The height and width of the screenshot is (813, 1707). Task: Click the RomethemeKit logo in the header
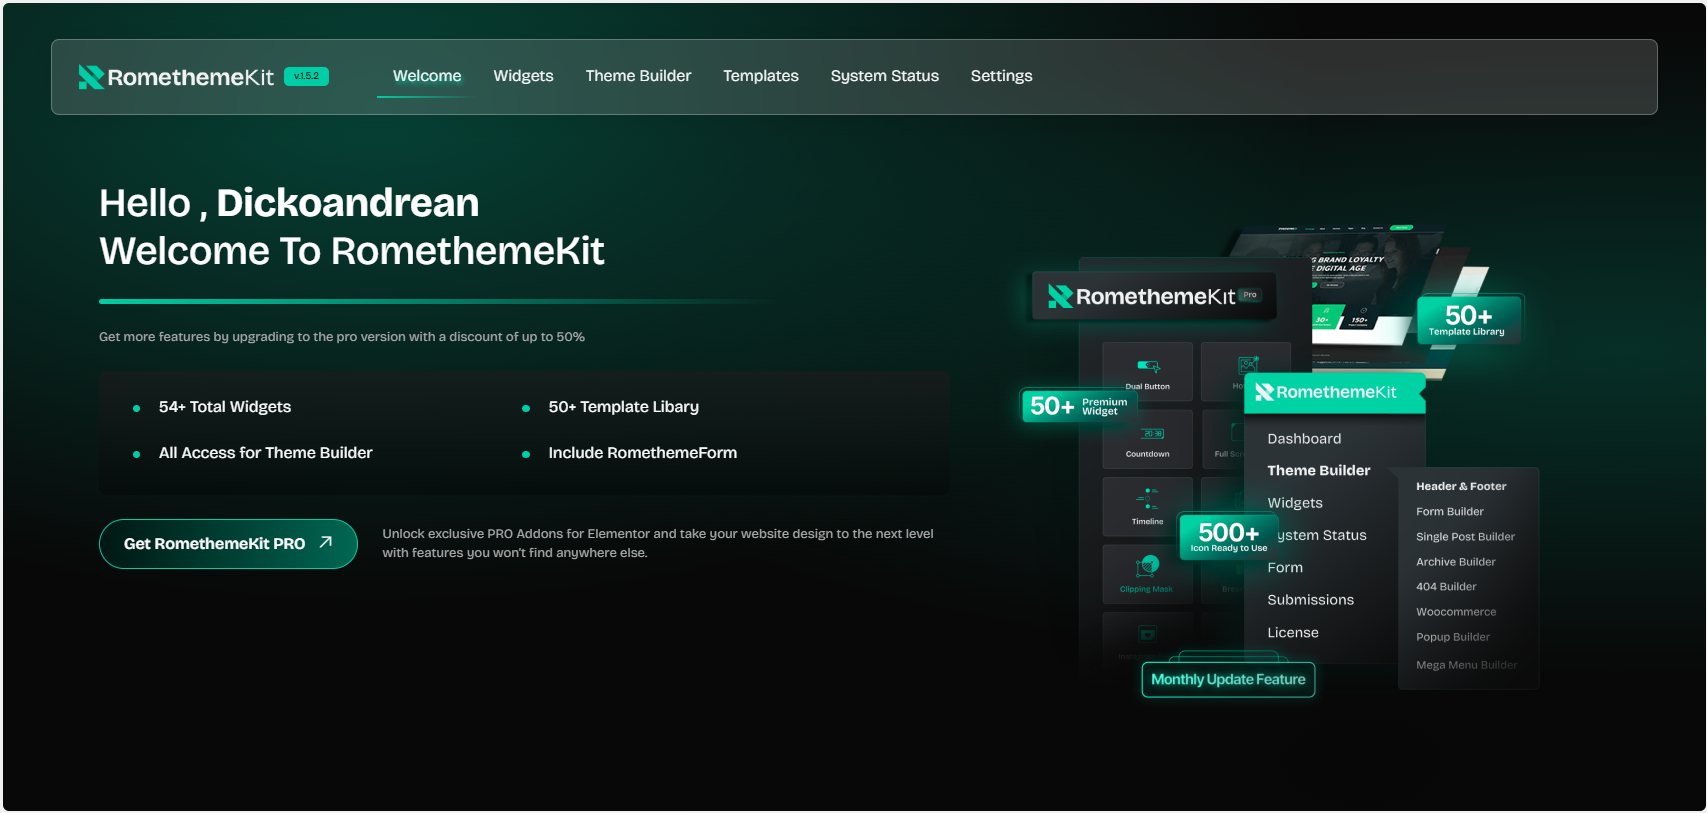176,77
